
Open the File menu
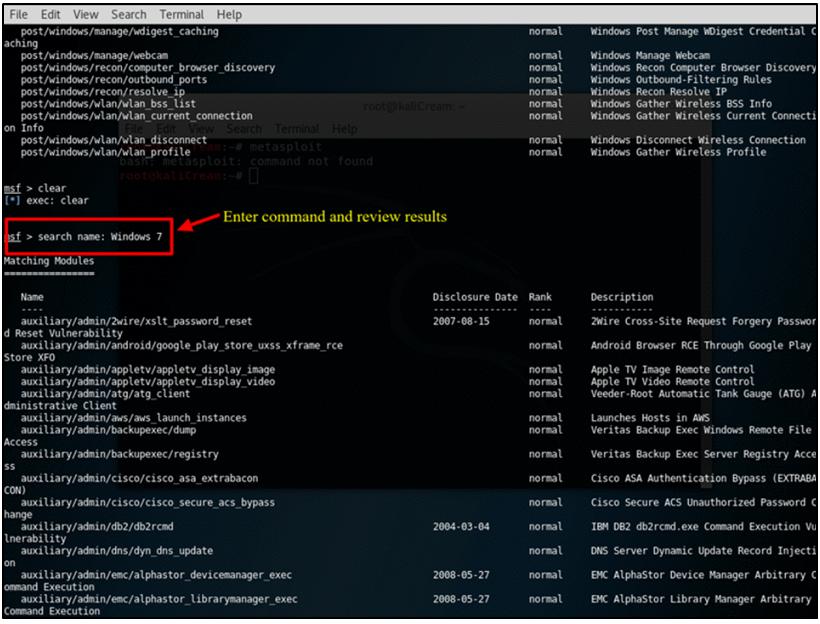tap(18, 15)
